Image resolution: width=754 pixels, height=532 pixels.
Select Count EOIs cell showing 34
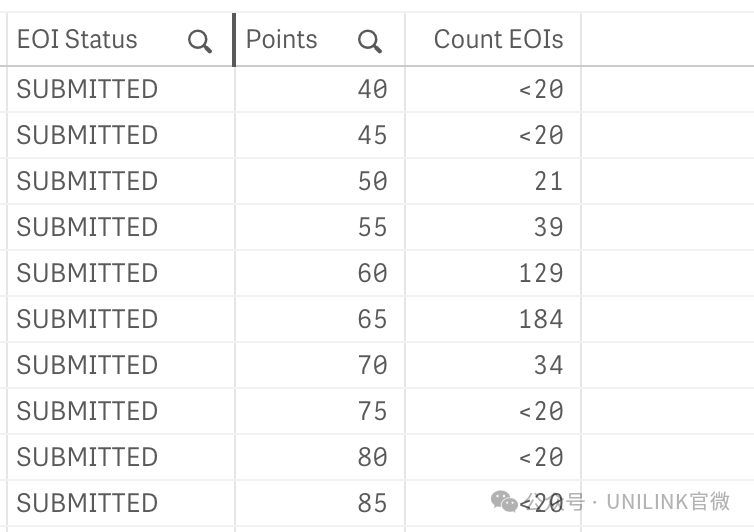548,365
